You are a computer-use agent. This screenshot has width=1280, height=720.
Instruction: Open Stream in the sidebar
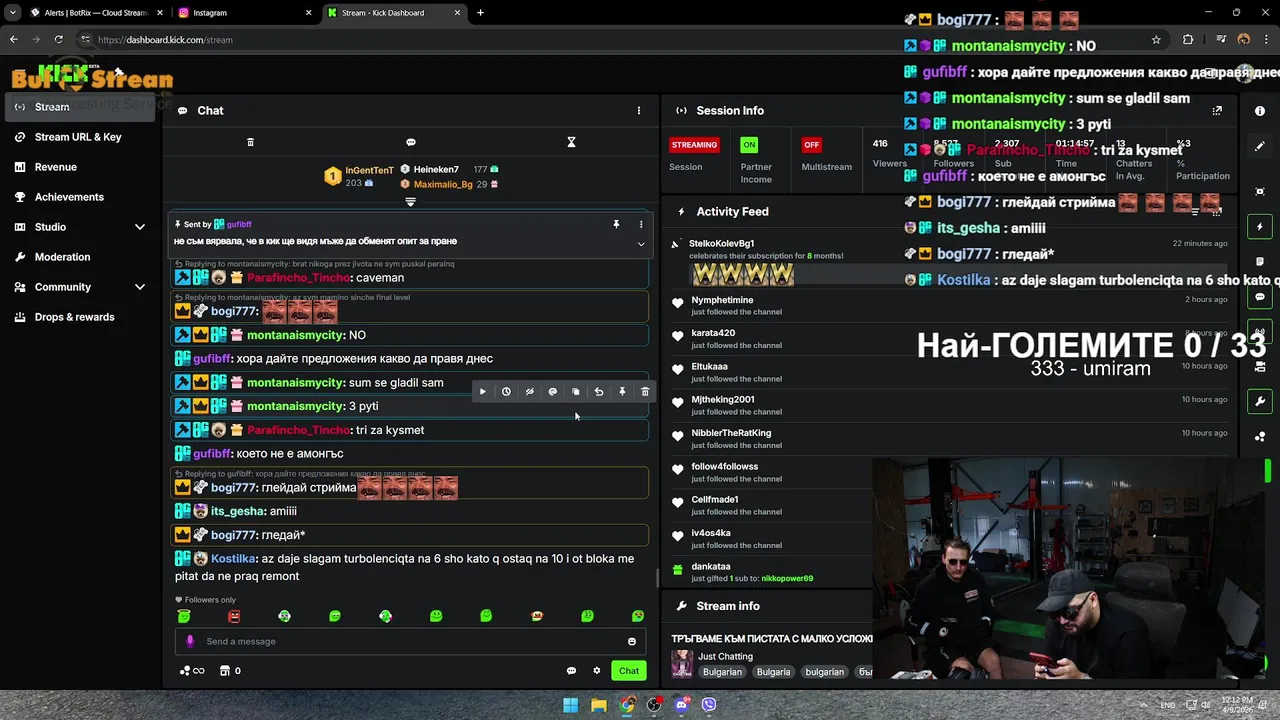[82, 107]
